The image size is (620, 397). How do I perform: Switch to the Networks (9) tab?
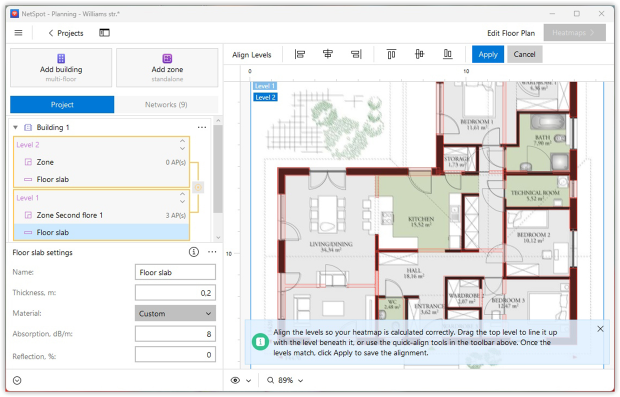tap(166, 105)
